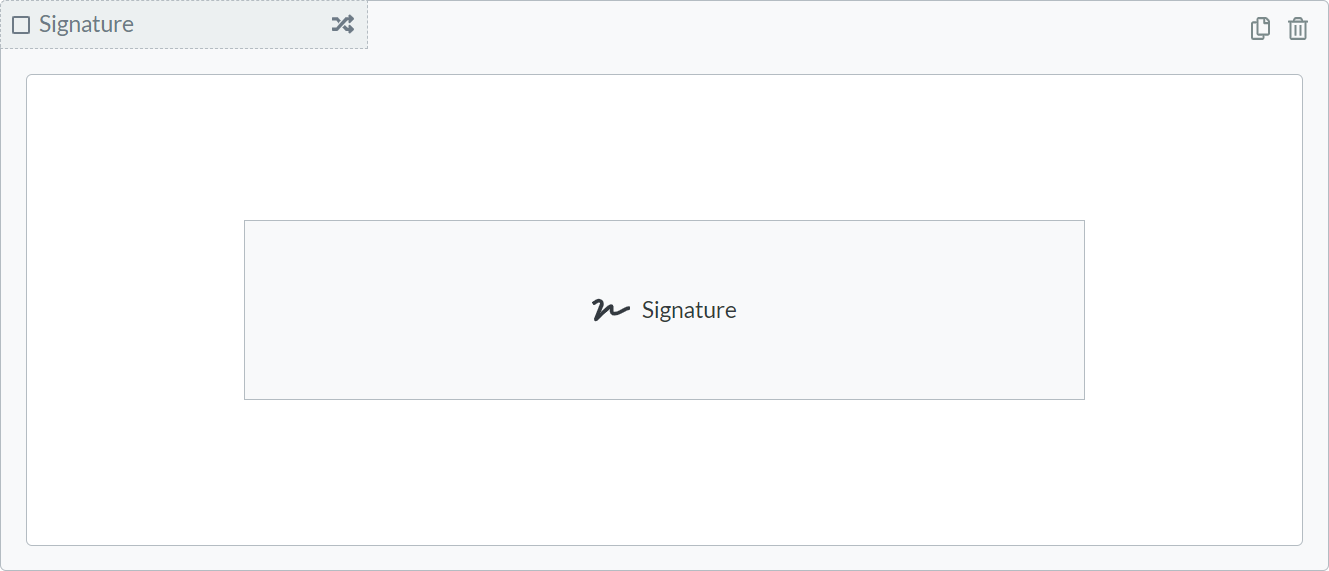Image resolution: width=1329 pixels, height=571 pixels.
Task: Click the centered Signature text label
Action: (x=689, y=310)
